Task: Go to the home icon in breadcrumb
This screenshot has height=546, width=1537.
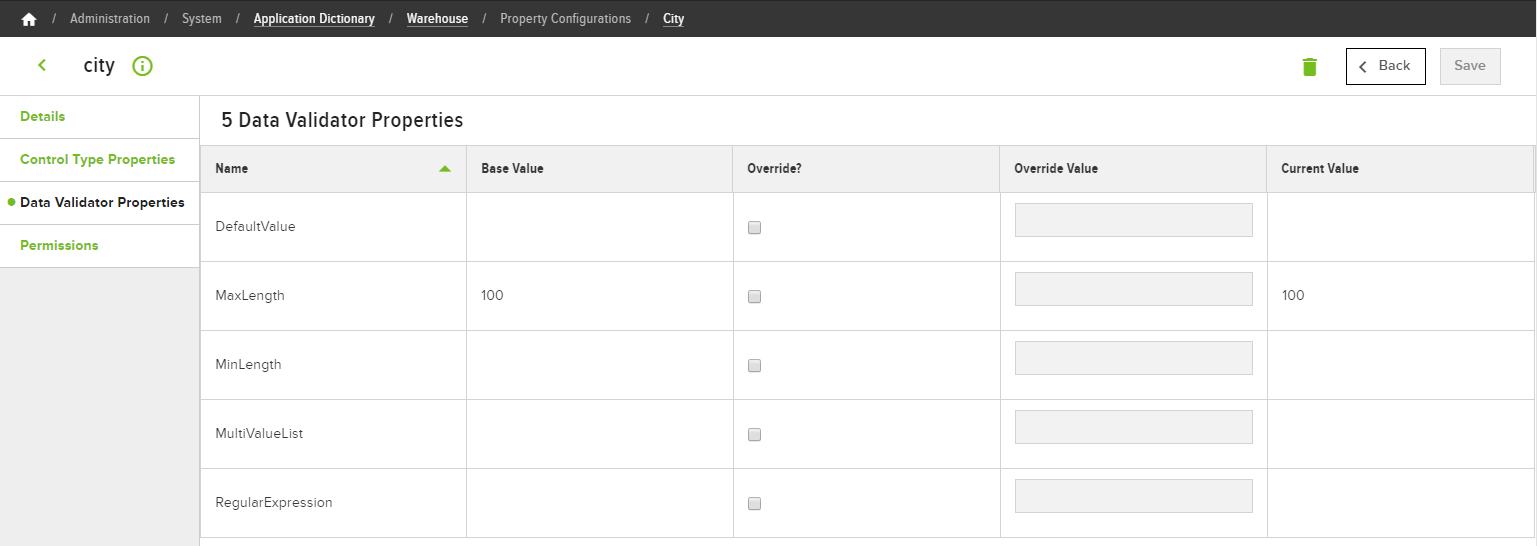Action: [28, 19]
